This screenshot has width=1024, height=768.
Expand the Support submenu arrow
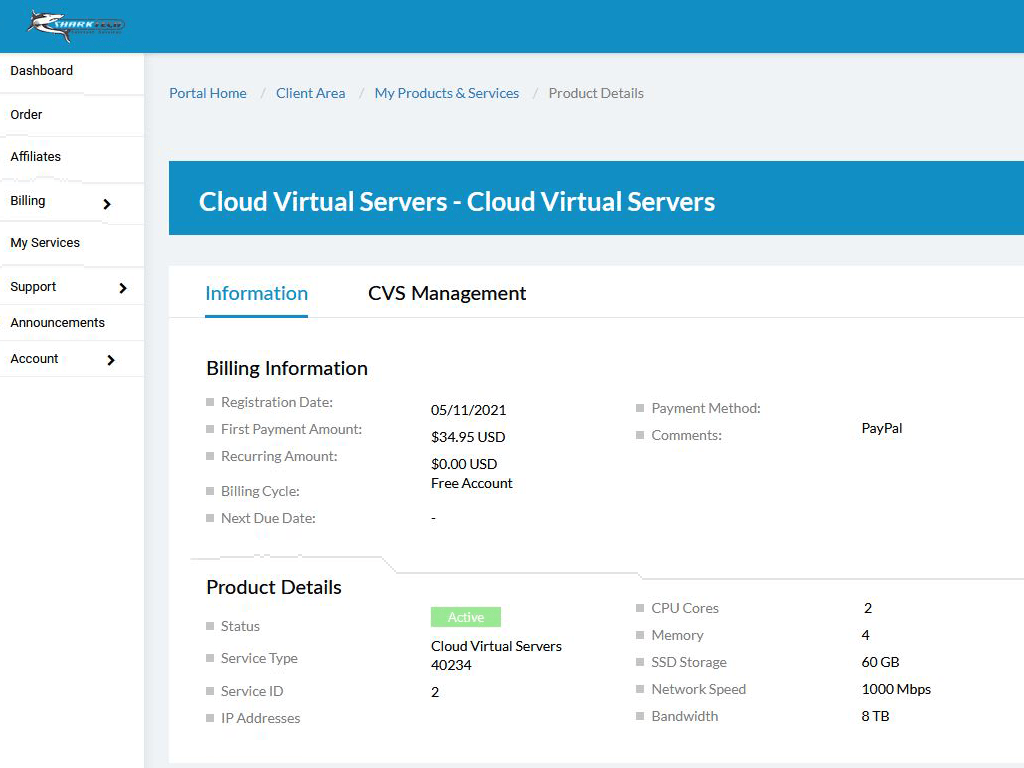coord(123,288)
